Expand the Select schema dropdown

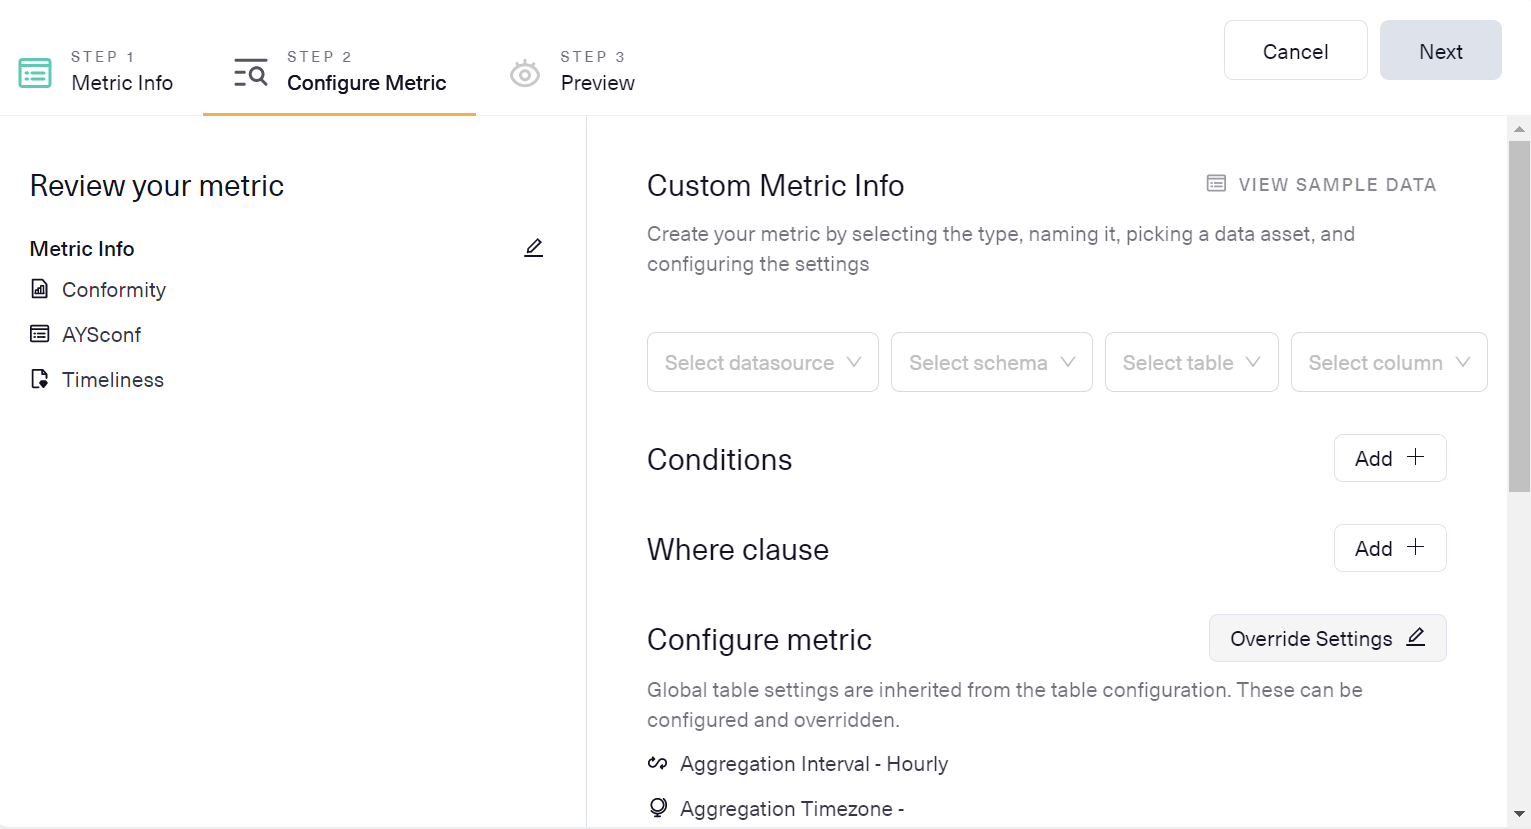(x=991, y=362)
